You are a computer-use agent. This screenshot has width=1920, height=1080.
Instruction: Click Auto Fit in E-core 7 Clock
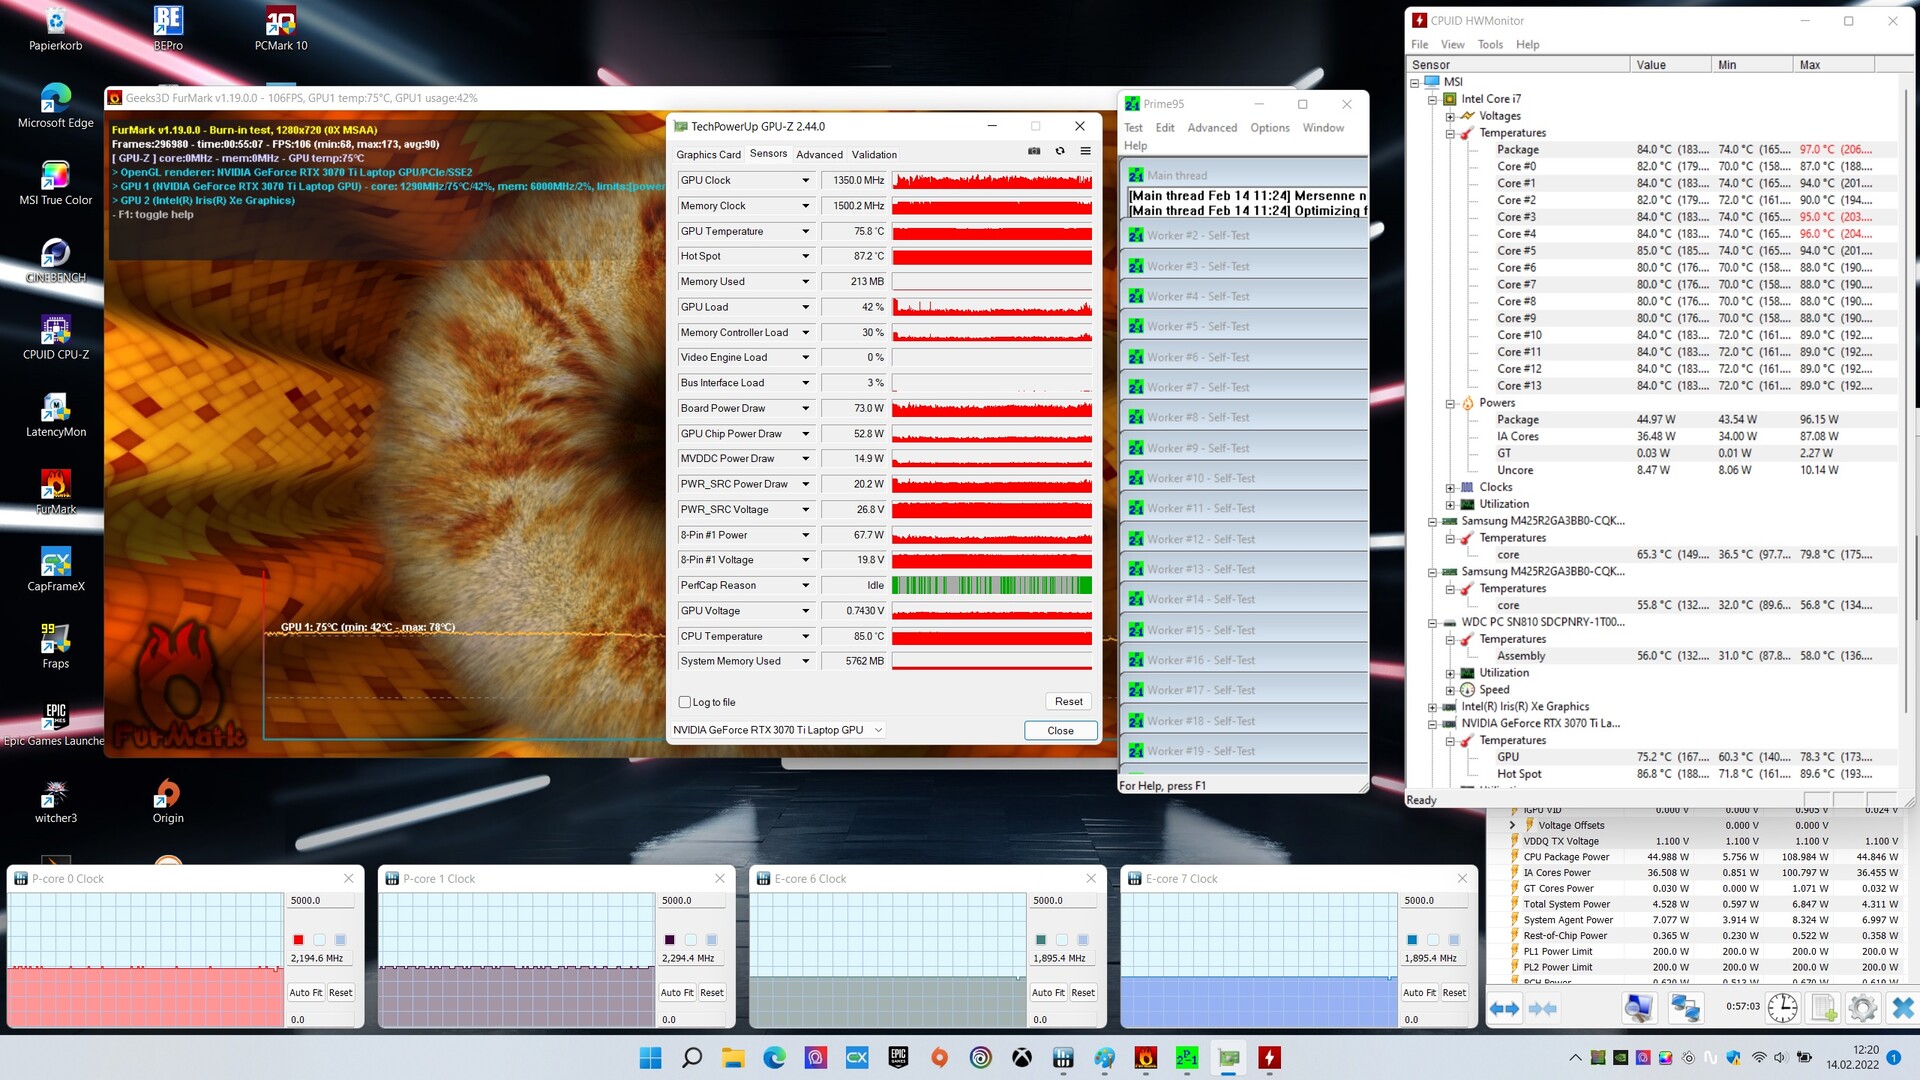(1418, 993)
